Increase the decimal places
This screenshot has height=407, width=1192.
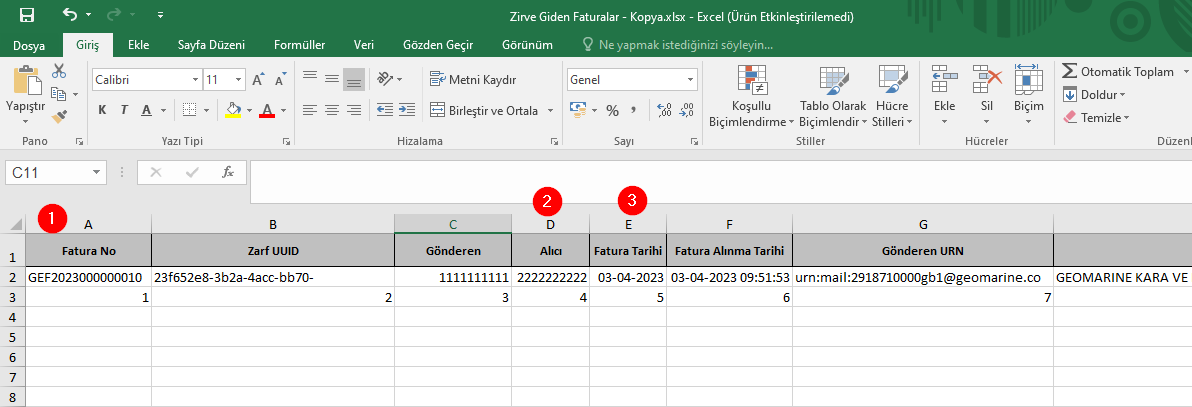664,110
